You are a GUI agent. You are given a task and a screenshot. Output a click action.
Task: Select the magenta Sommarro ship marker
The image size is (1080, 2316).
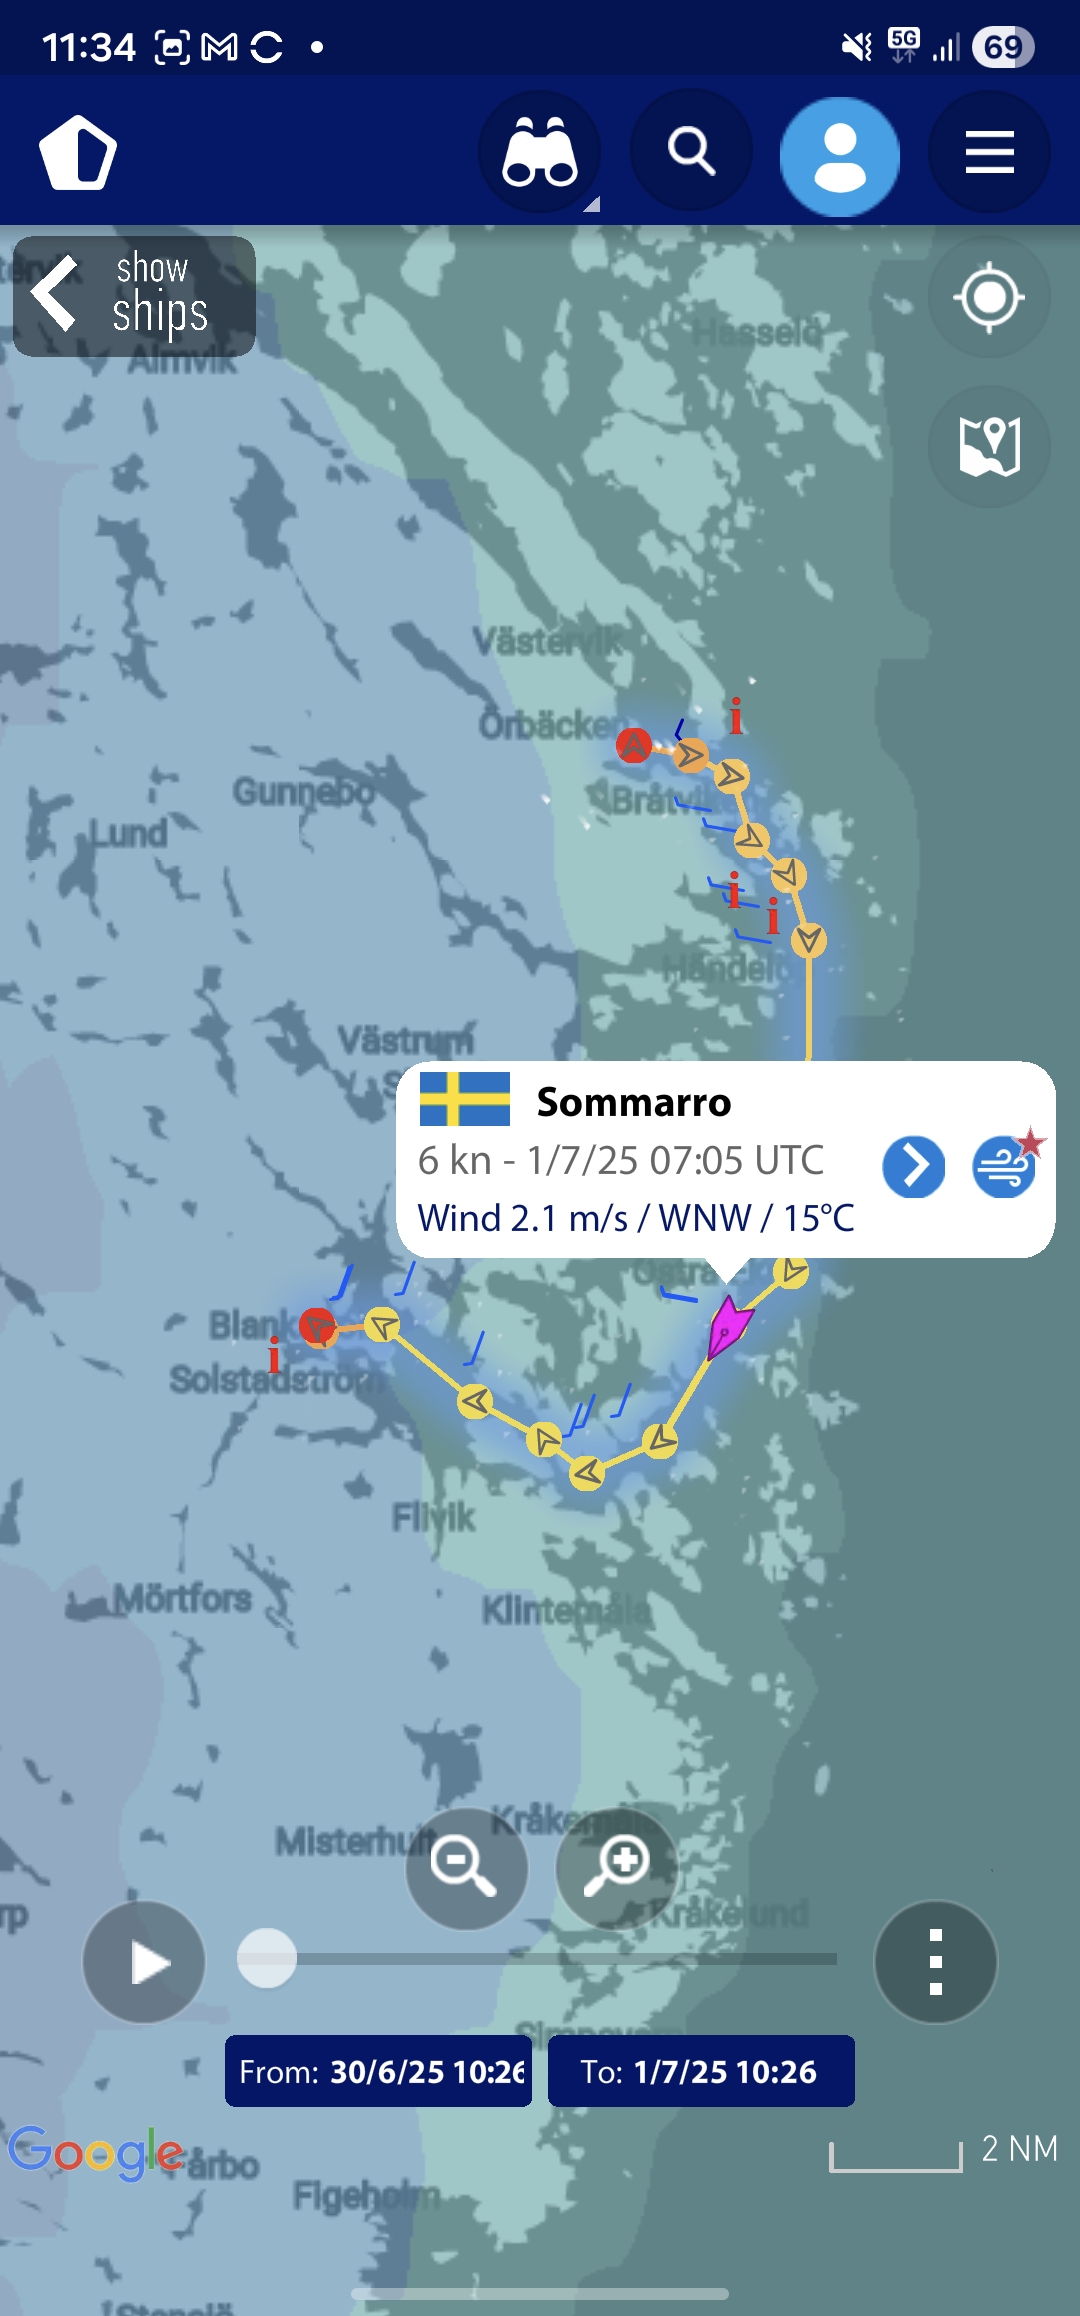[x=728, y=1326]
